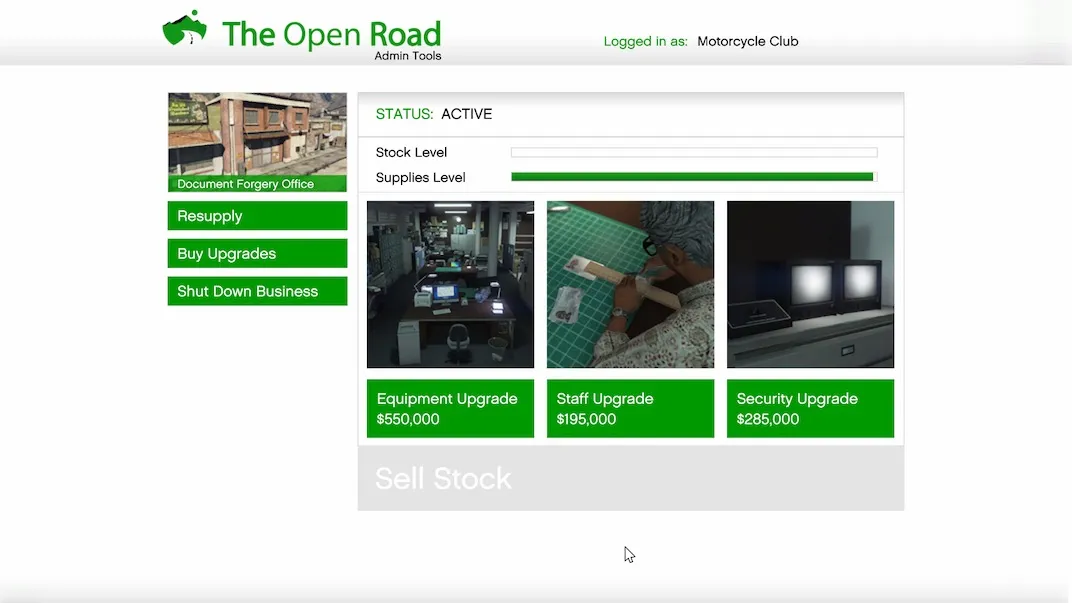Click the 'Stock Level' label

[x=411, y=152]
